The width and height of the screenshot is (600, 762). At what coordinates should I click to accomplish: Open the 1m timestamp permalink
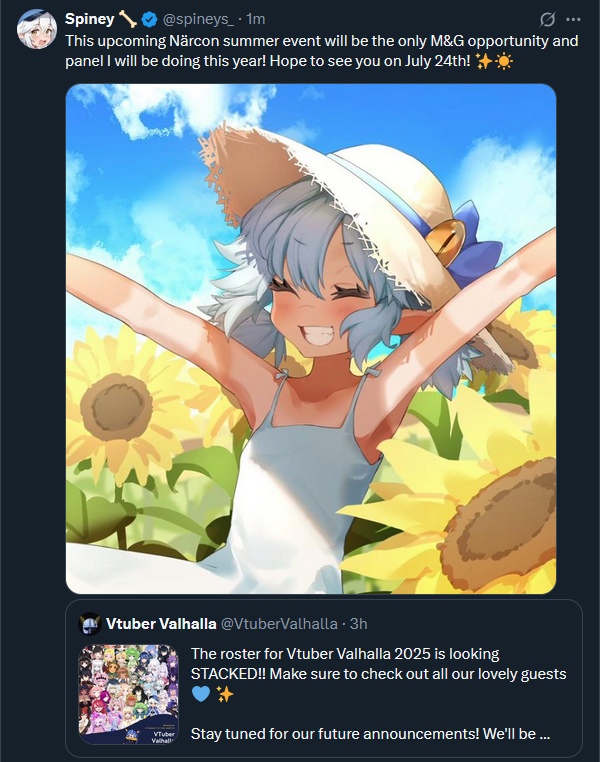tap(256, 19)
